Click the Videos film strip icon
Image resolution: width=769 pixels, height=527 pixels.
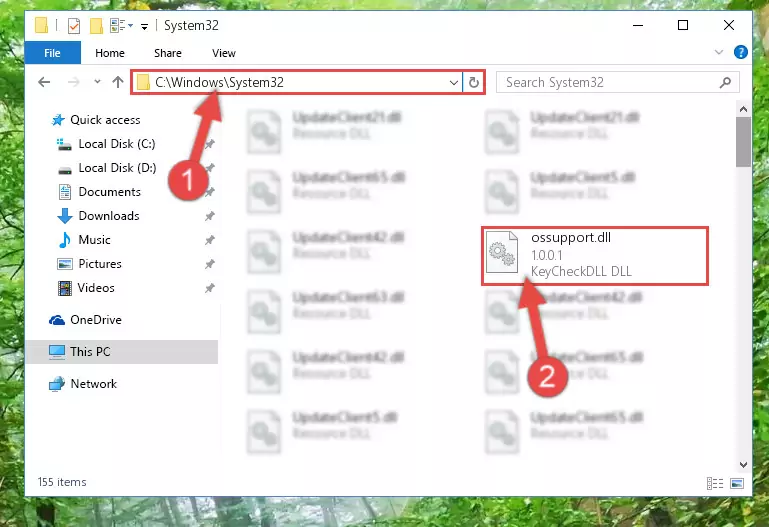tap(65, 288)
